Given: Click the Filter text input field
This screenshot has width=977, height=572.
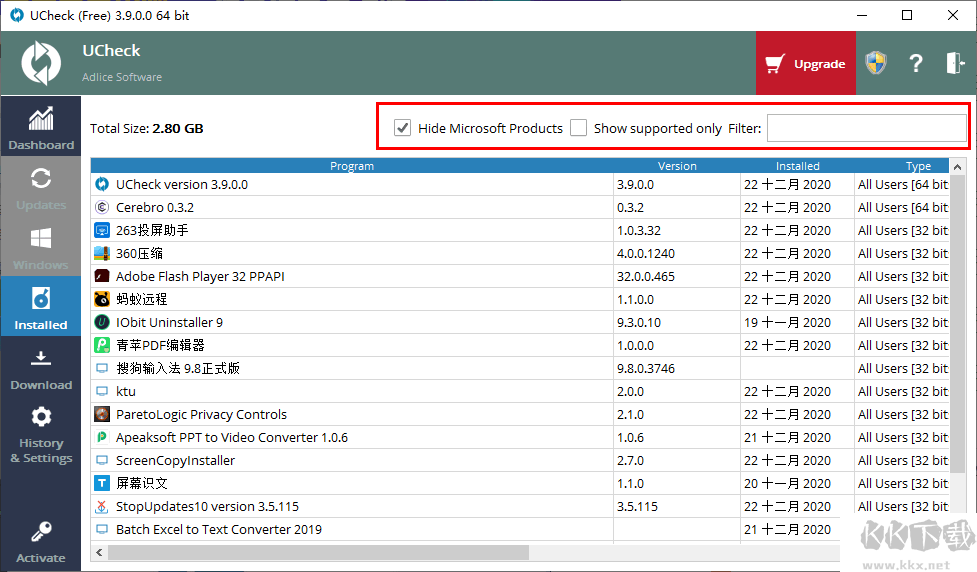Looking at the screenshot, I should click(x=866, y=128).
